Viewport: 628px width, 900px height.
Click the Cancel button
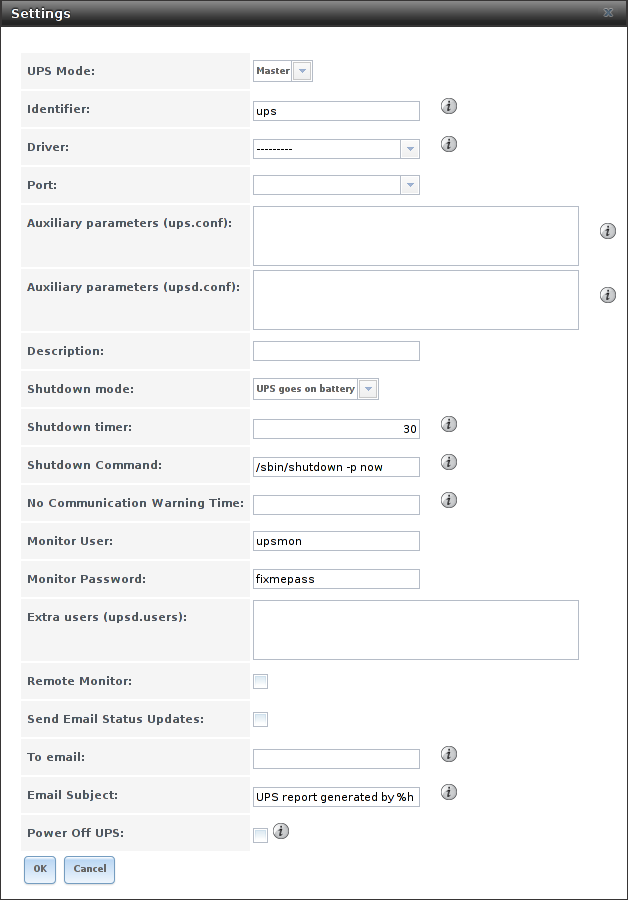[x=89, y=869]
